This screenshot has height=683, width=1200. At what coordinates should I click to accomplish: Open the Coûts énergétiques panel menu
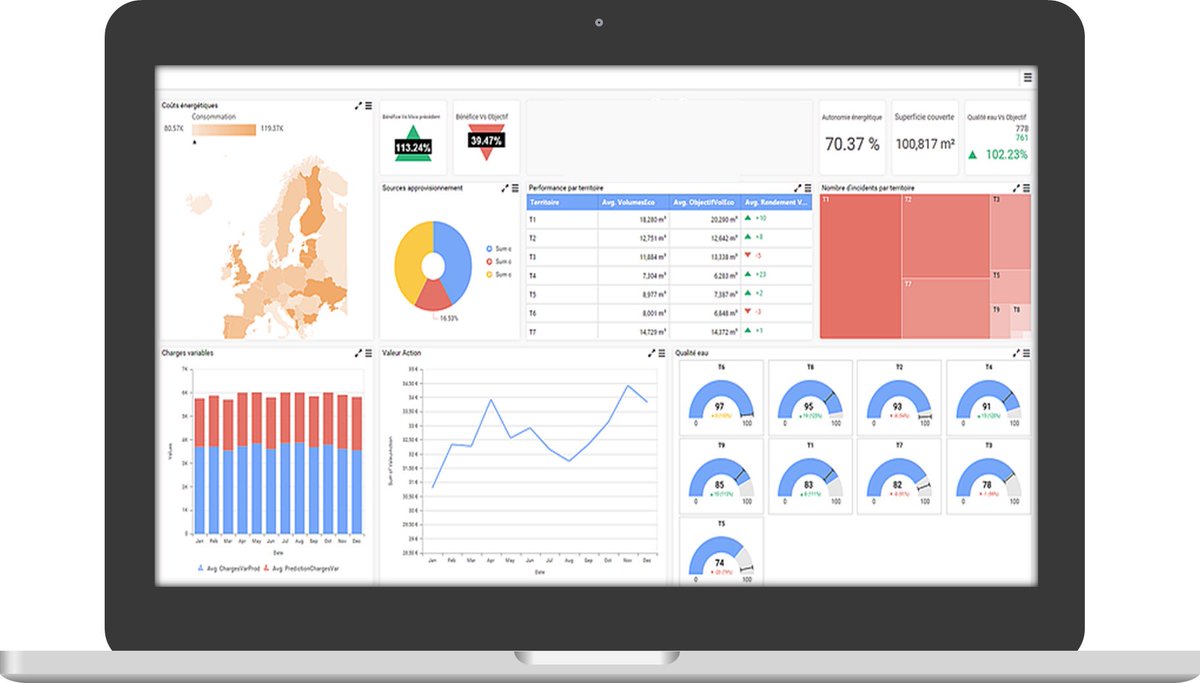368,105
